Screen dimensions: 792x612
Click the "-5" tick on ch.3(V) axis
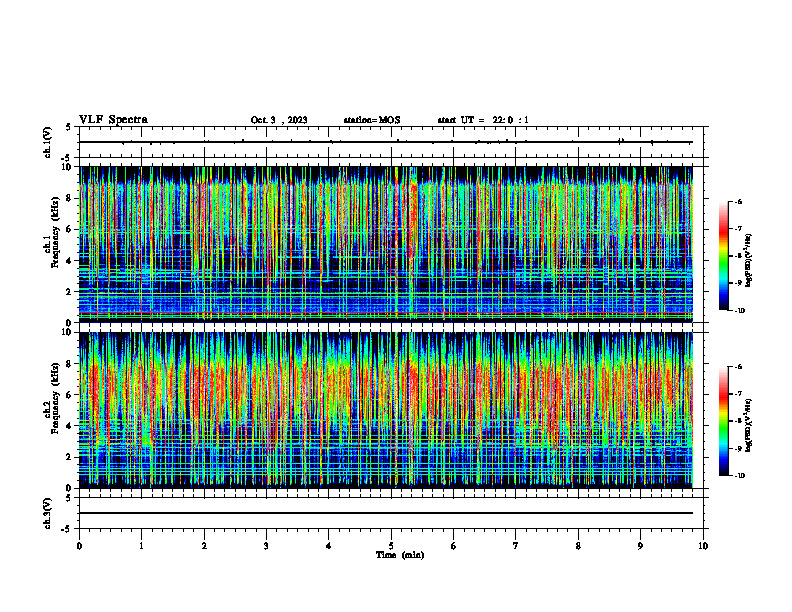(68, 529)
